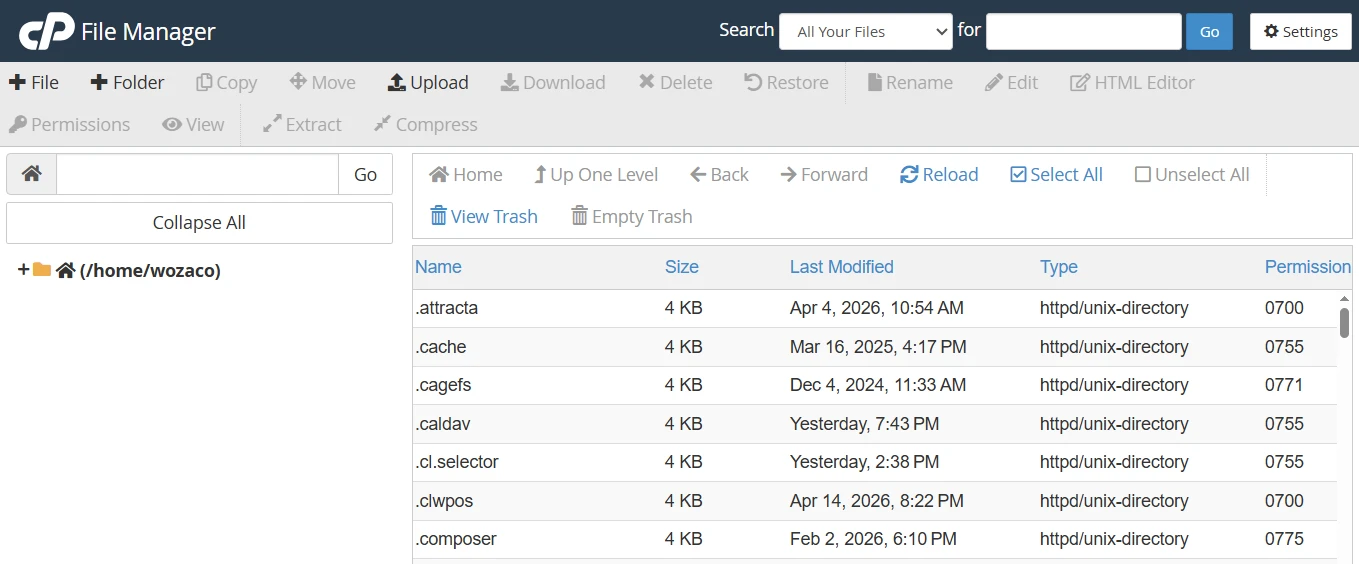The height and width of the screenshot is (564, 1359).
Task: Click the Extract toolbar icon
Action: pyautogui.click(x=271, y=125)
